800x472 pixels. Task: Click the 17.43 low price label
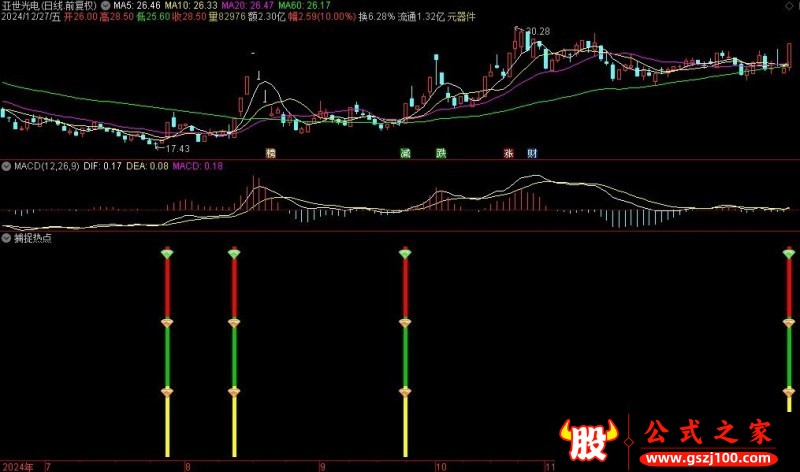pos(178,148)
